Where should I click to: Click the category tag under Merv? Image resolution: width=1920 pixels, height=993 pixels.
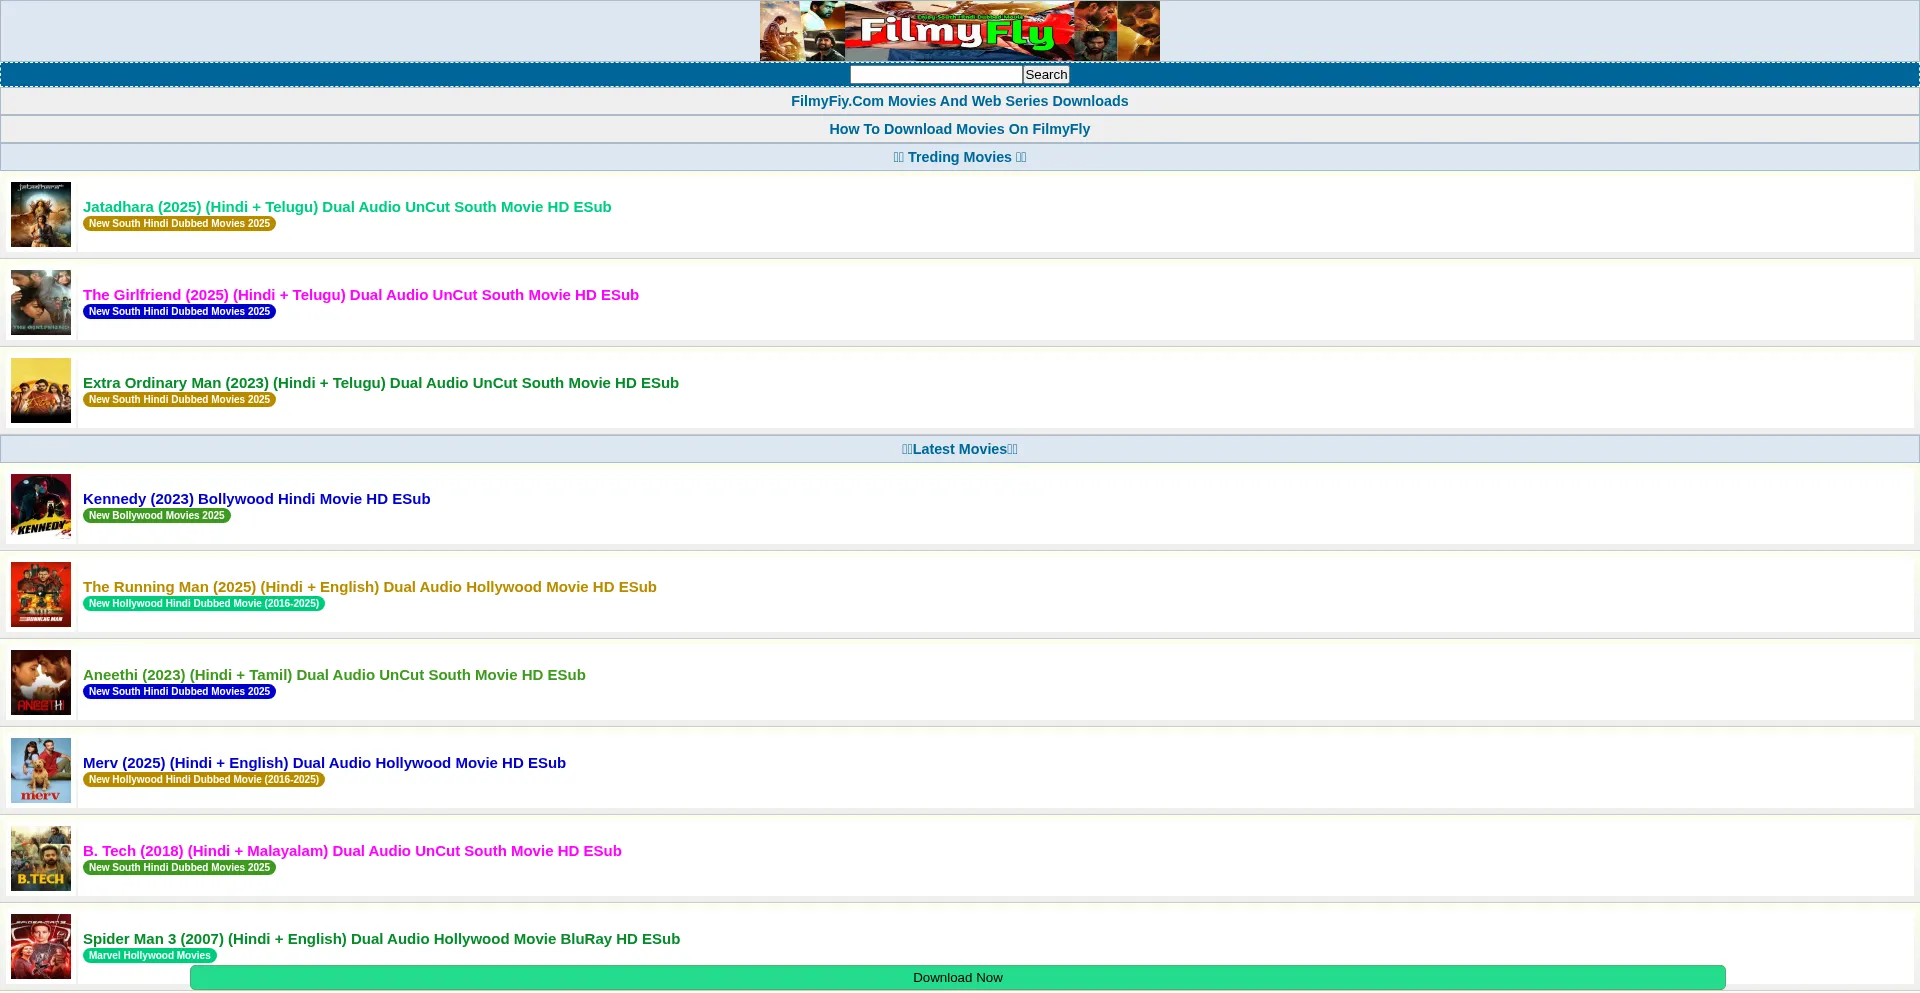coord(204,780)
